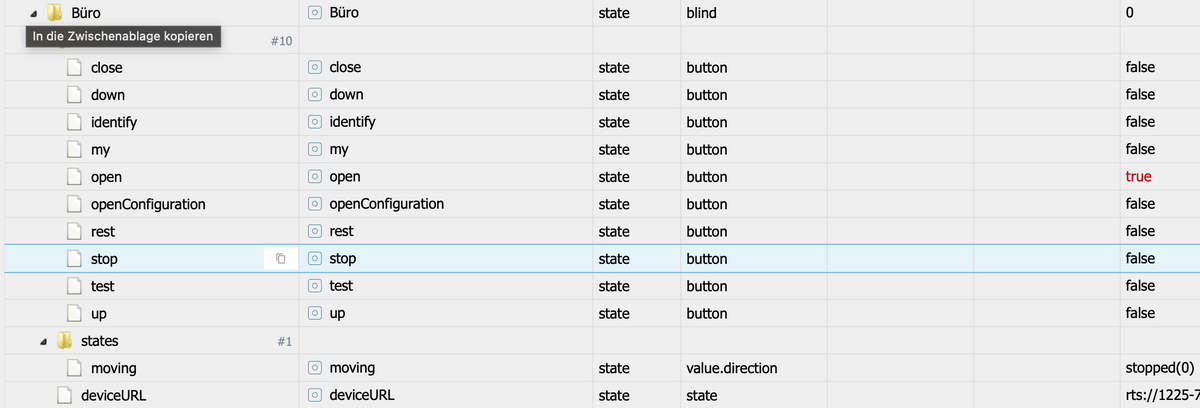
Task: Click the file icon next to close
Action: pos(74,68)
